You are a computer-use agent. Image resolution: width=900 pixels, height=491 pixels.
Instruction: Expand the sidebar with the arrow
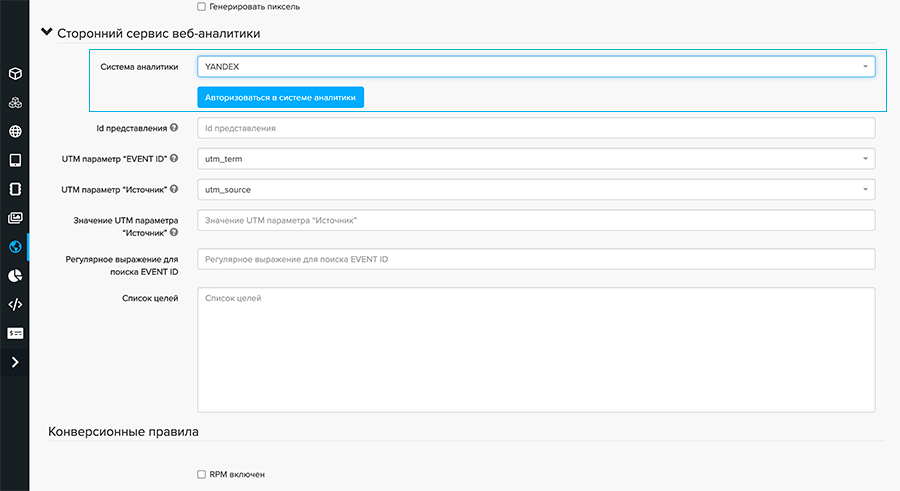pos(15,362)
